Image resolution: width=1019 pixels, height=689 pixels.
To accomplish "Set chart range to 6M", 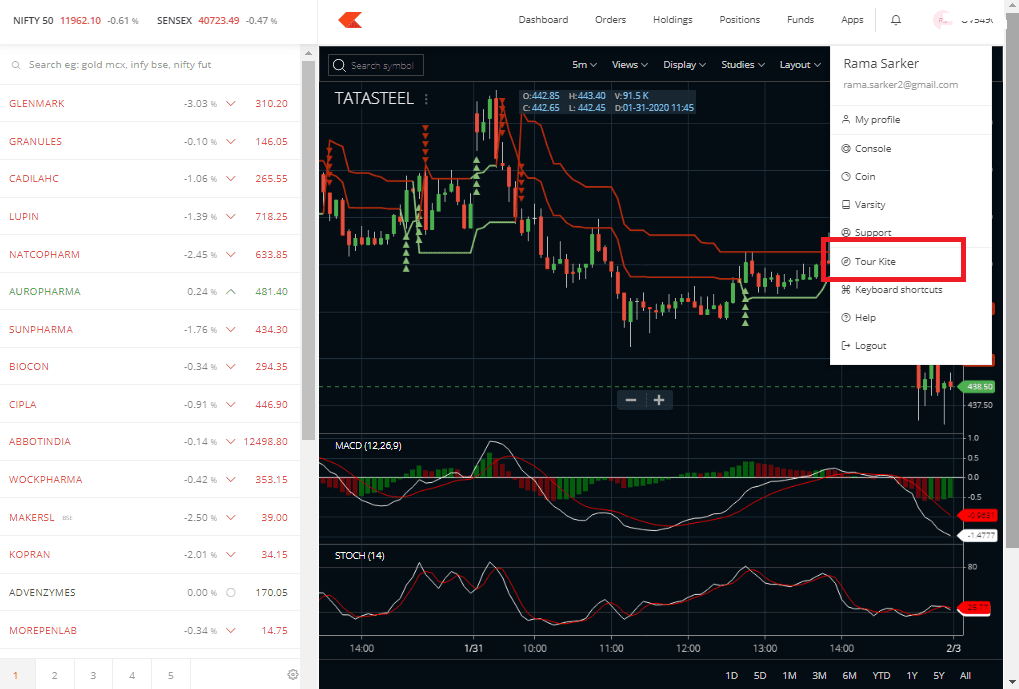I will [849, 676].
